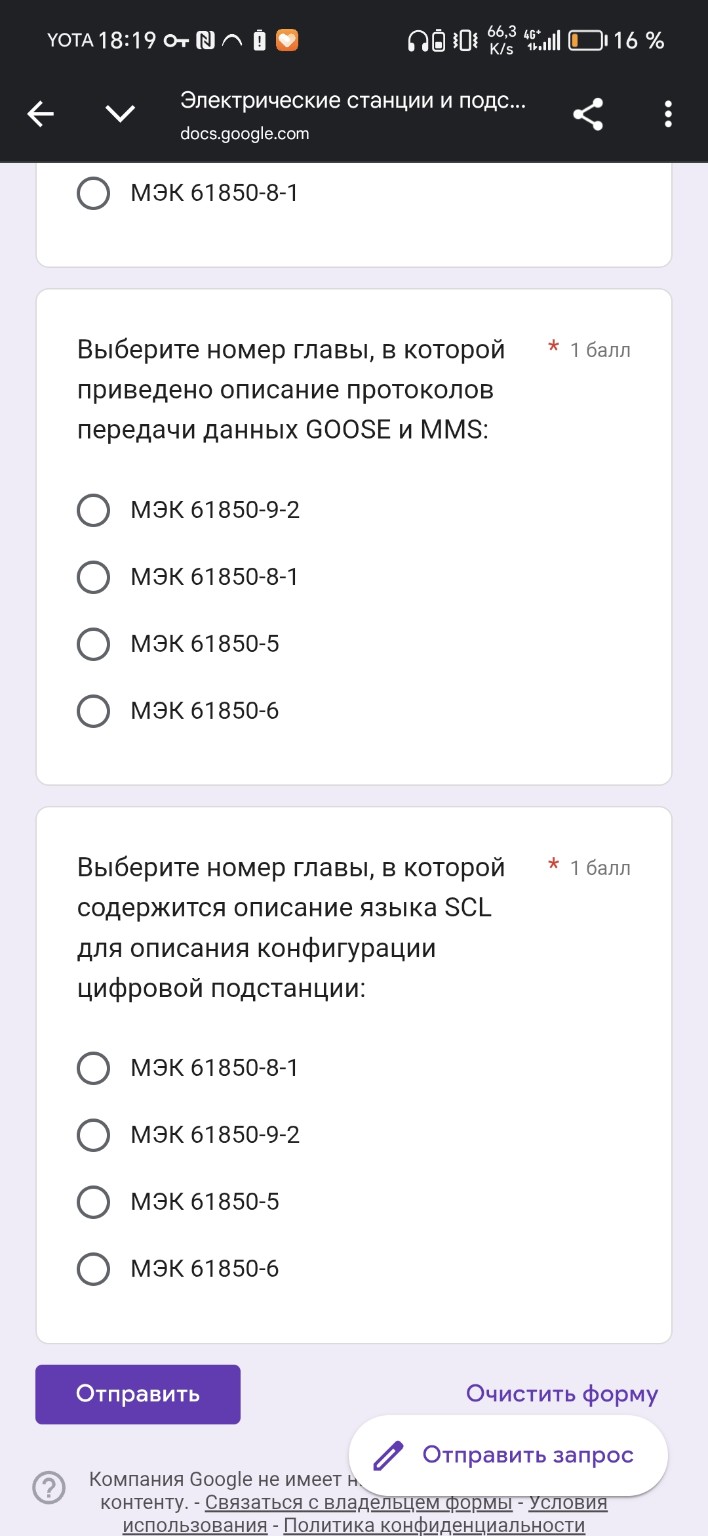Screen dimensions: 708x1536
Task: Select МЭК 61850-8-1 in the GOOSE question
Action: pos(93,577)
